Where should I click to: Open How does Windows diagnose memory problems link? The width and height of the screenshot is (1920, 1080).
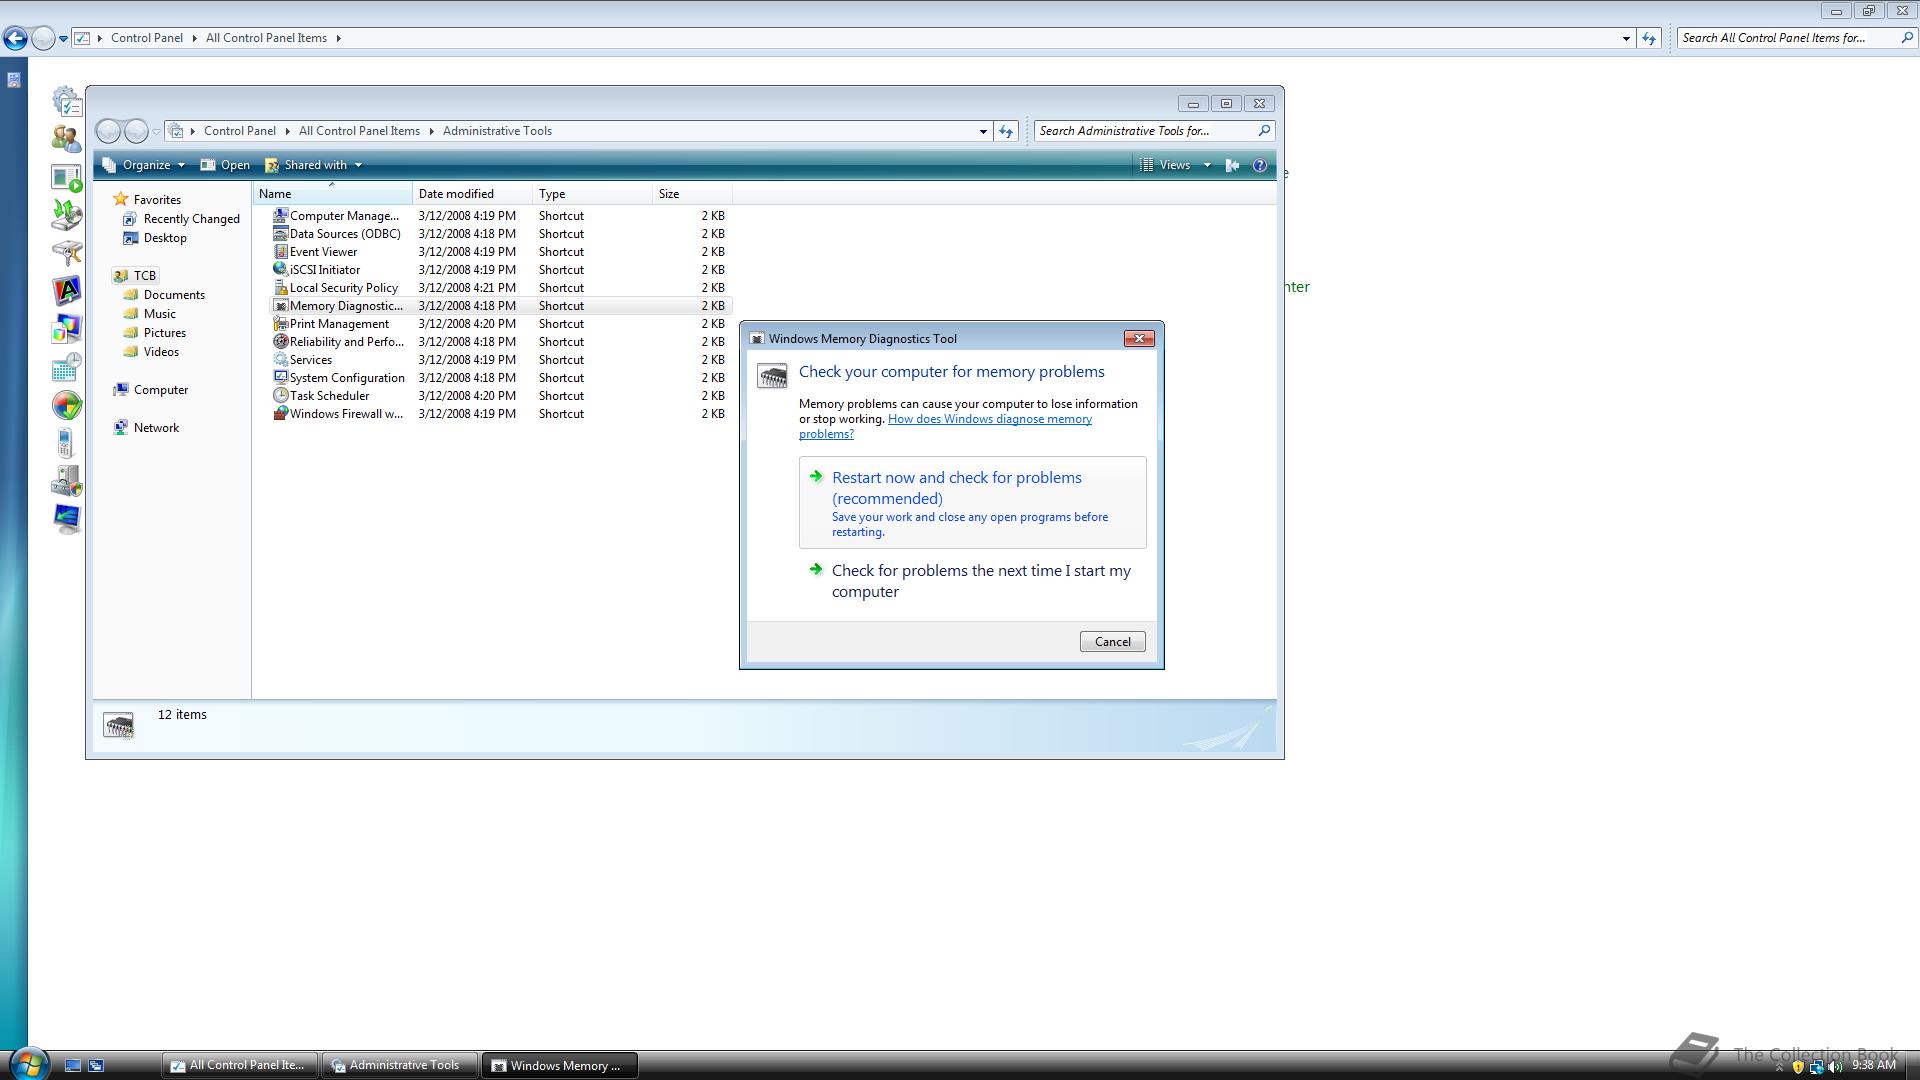[945, 426]
